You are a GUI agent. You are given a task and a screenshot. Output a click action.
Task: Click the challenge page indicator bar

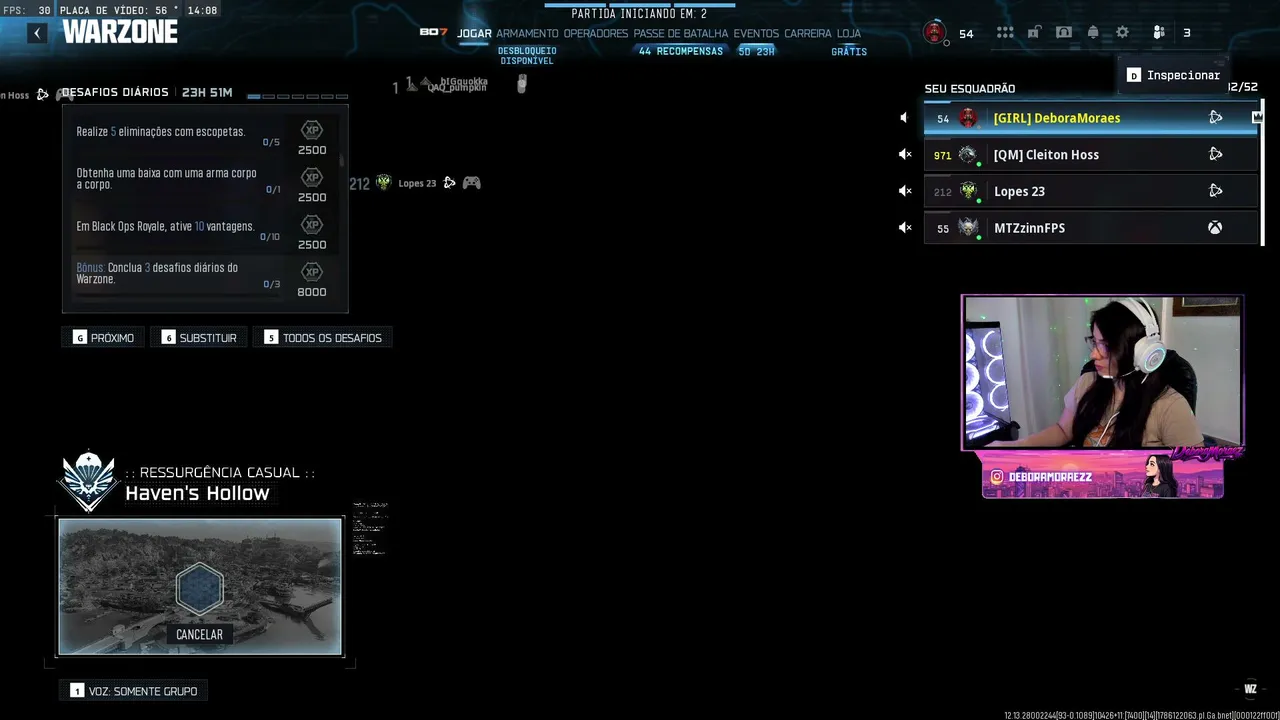(297, 96)
